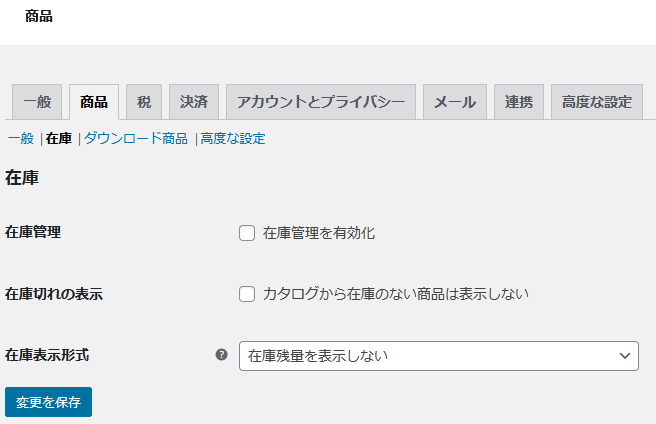This screenshot has width=656, height=424.
Task: Open the 在庫残量を表示しない dropdown
Action: 438,356
